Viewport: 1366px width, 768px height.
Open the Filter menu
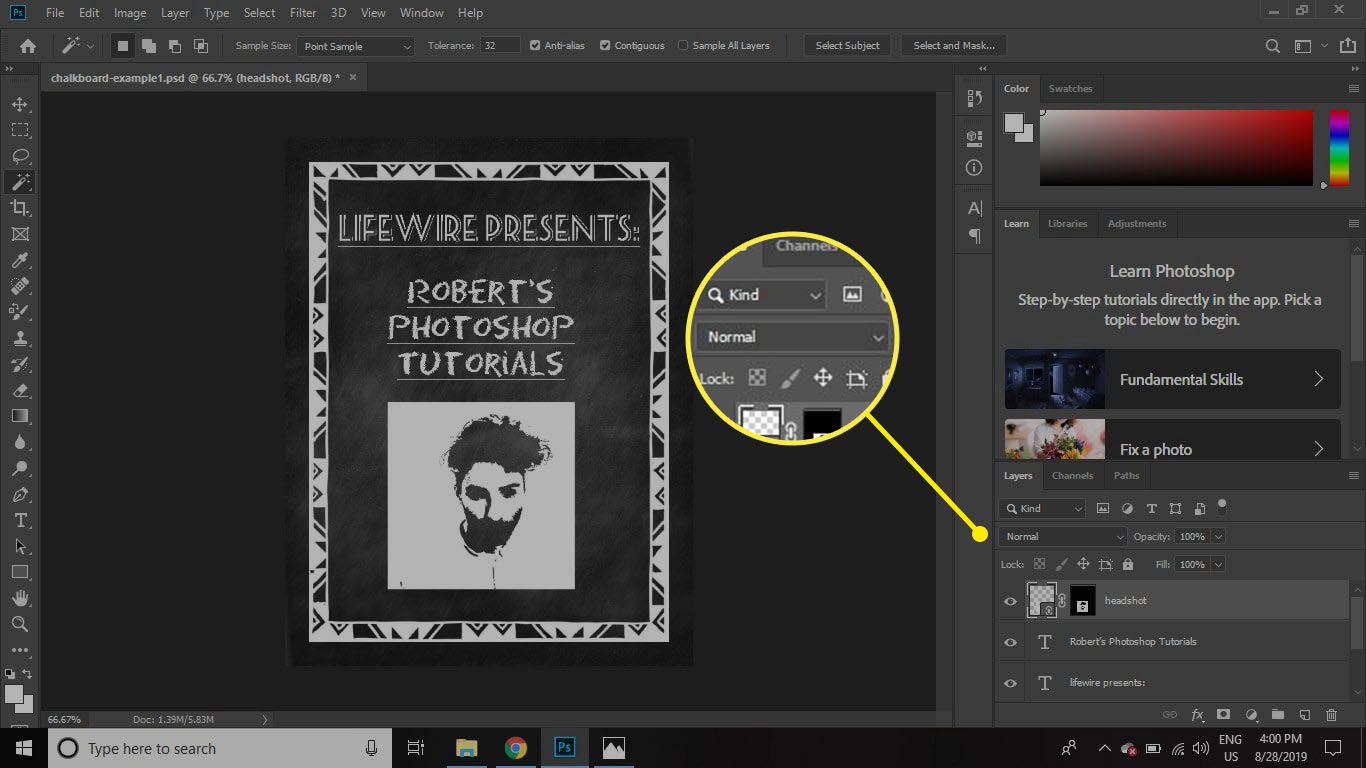303,13
